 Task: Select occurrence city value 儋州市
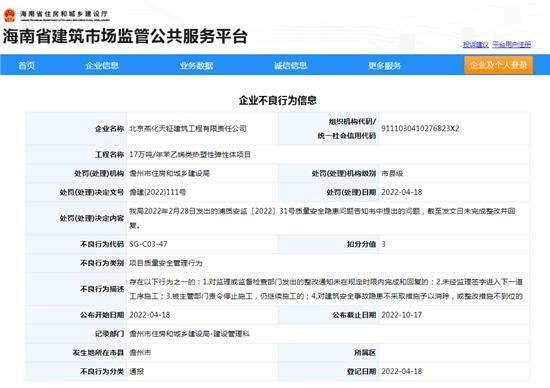pos(140,353)
